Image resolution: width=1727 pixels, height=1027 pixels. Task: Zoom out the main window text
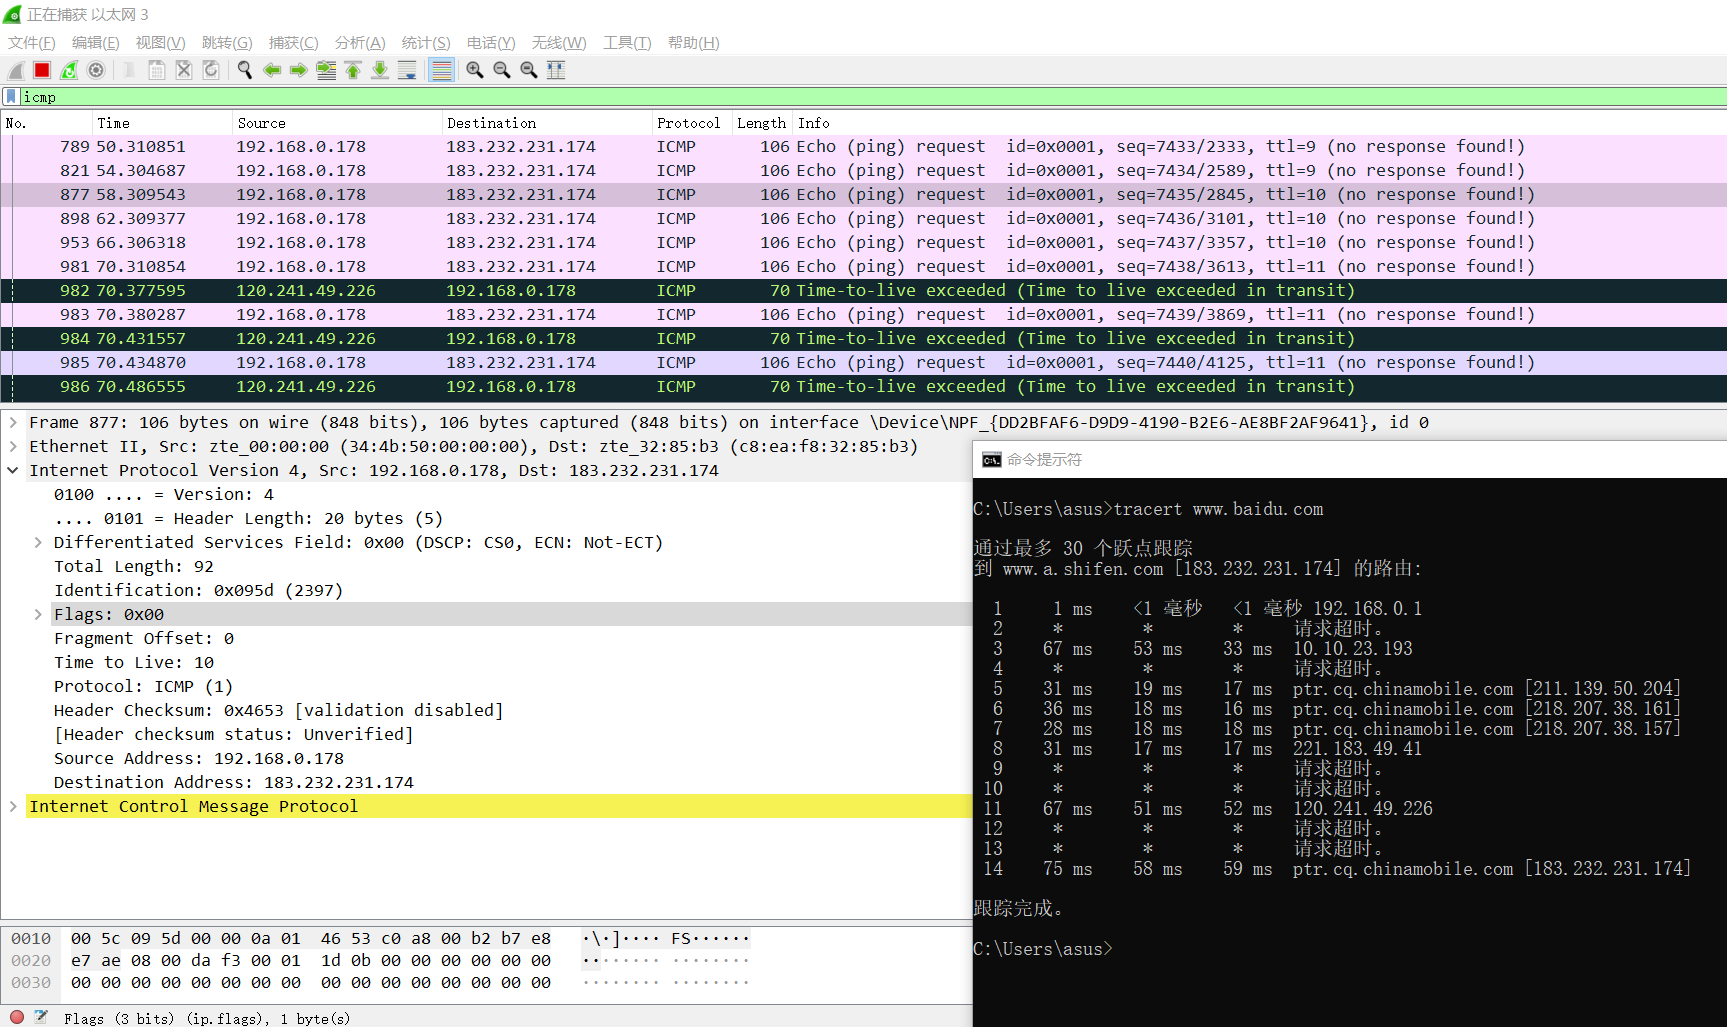point(502,70)
